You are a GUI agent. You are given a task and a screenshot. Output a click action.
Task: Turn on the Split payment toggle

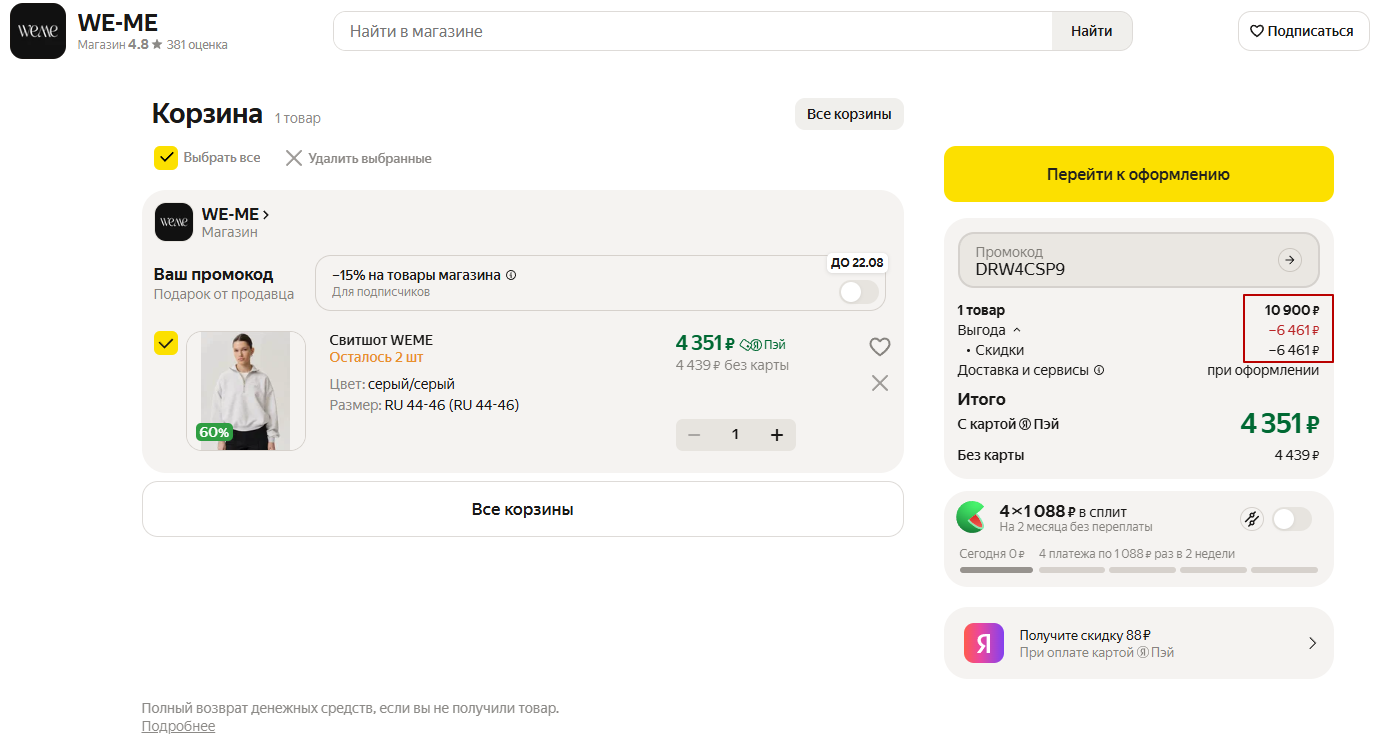point(1290,518)
